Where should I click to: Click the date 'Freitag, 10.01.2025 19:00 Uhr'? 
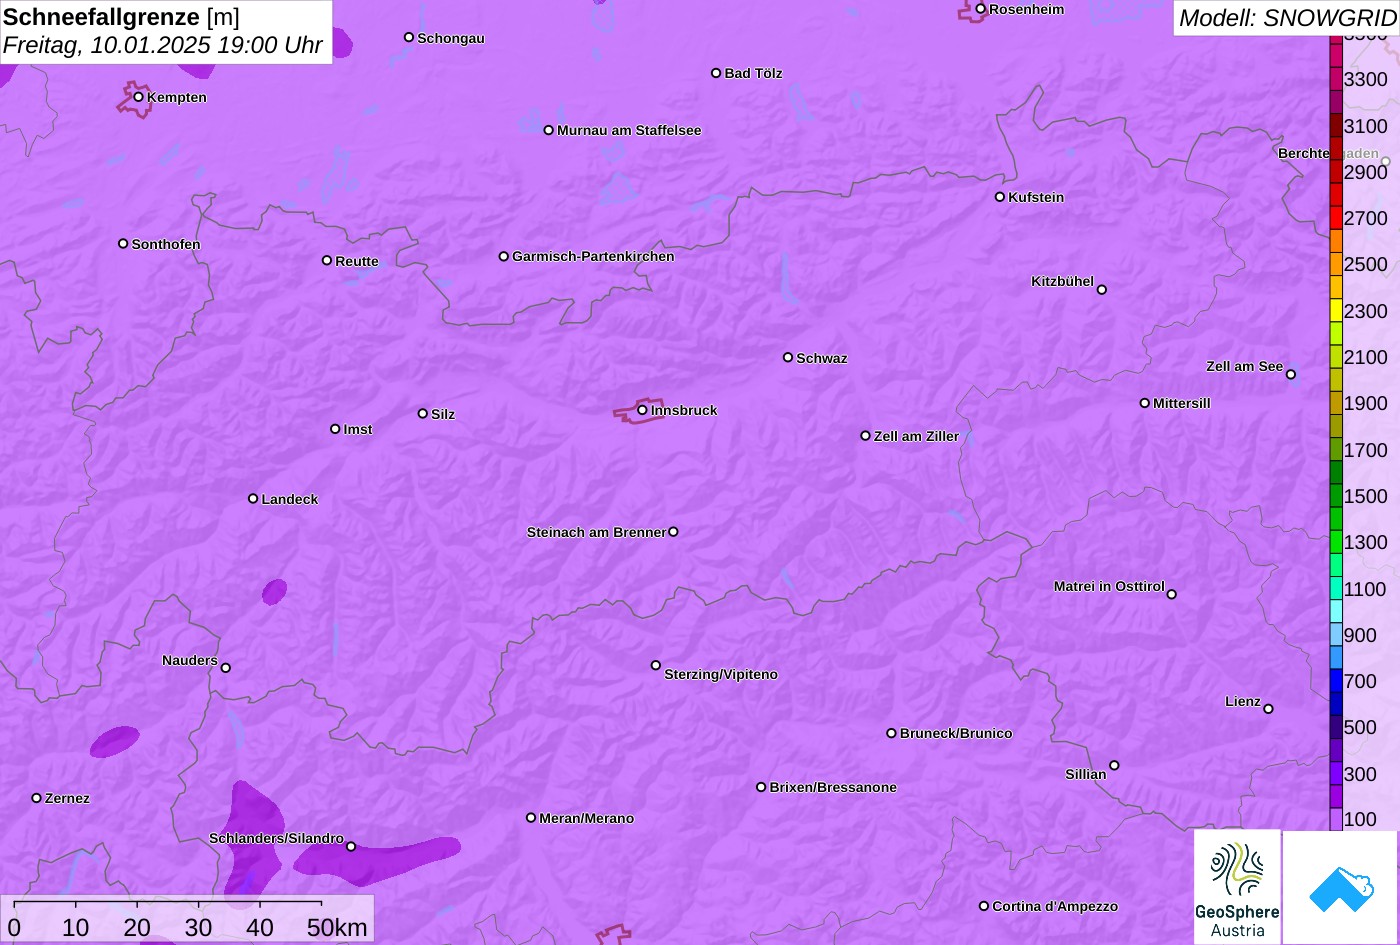click(x=163, y=46)
